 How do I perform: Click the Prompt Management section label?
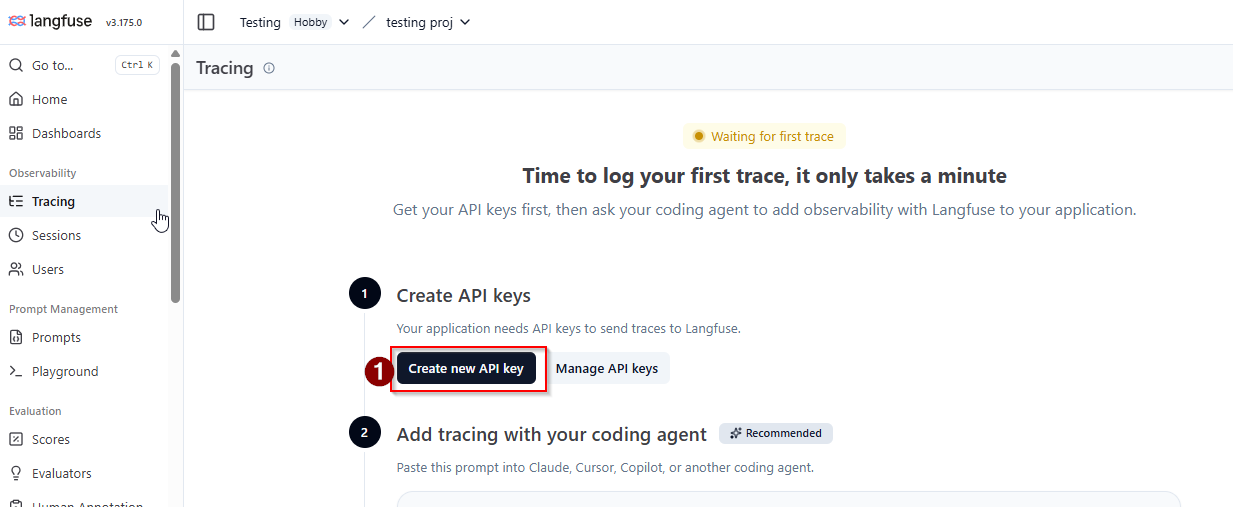tap(63, 309)
